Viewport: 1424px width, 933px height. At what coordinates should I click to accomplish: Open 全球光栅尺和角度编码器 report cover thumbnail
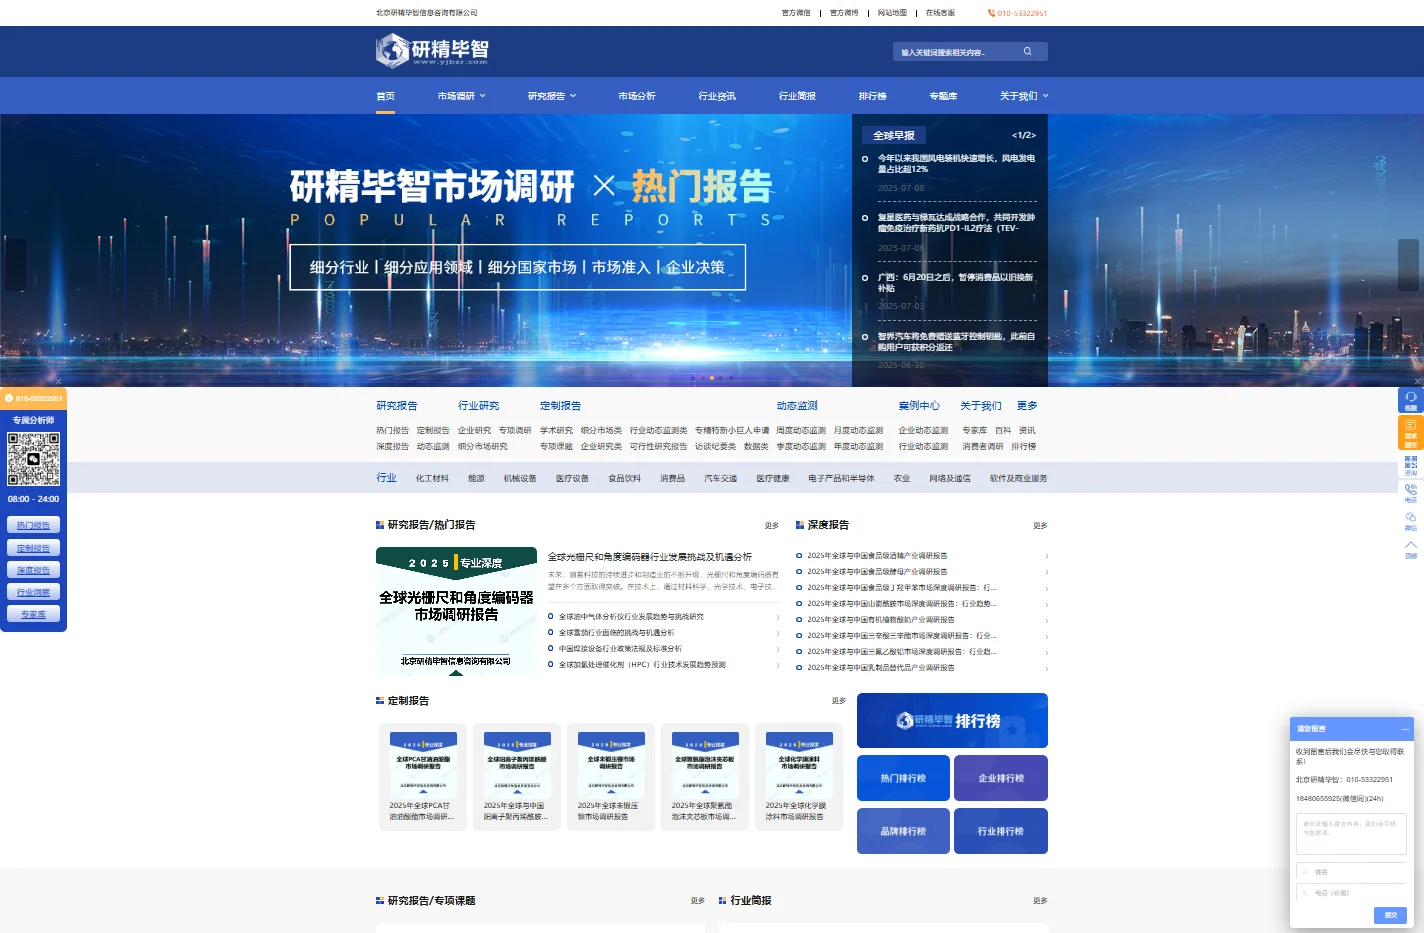[456, 611]
